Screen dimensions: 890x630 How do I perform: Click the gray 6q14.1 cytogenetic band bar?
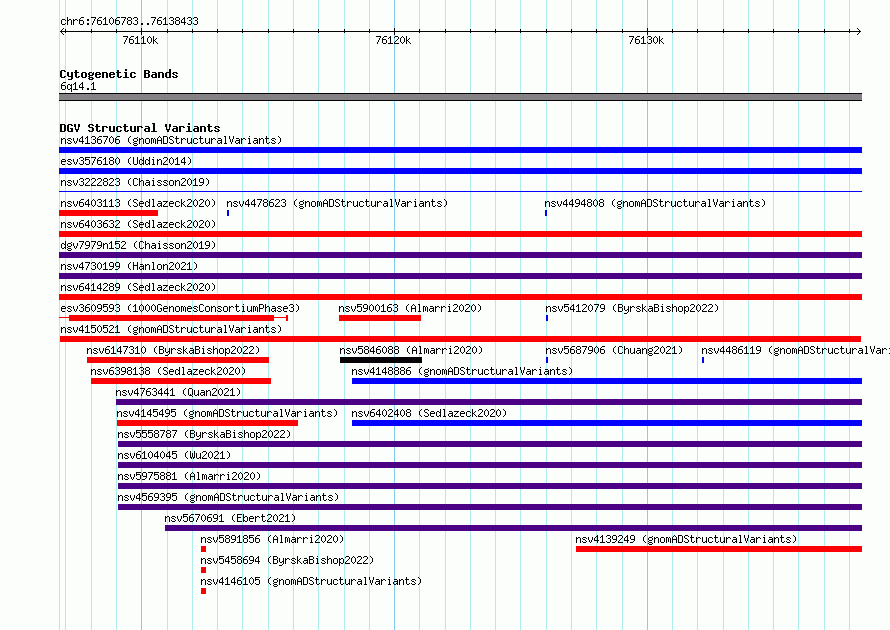click(460, 97)
